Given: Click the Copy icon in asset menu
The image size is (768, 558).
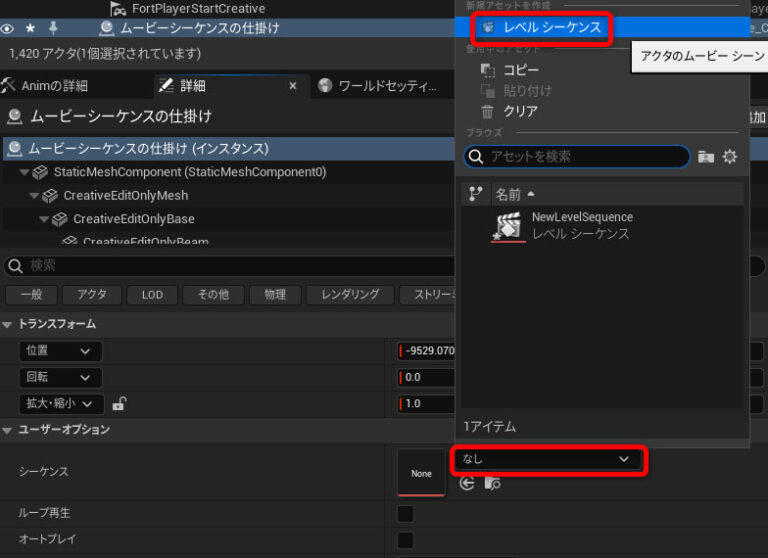Looking at the screenshot, I should [488, 70].
